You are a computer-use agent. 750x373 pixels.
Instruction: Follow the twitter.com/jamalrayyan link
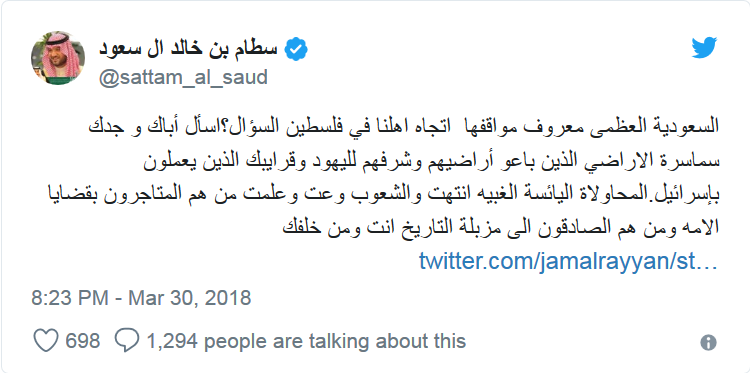[568, 262]
